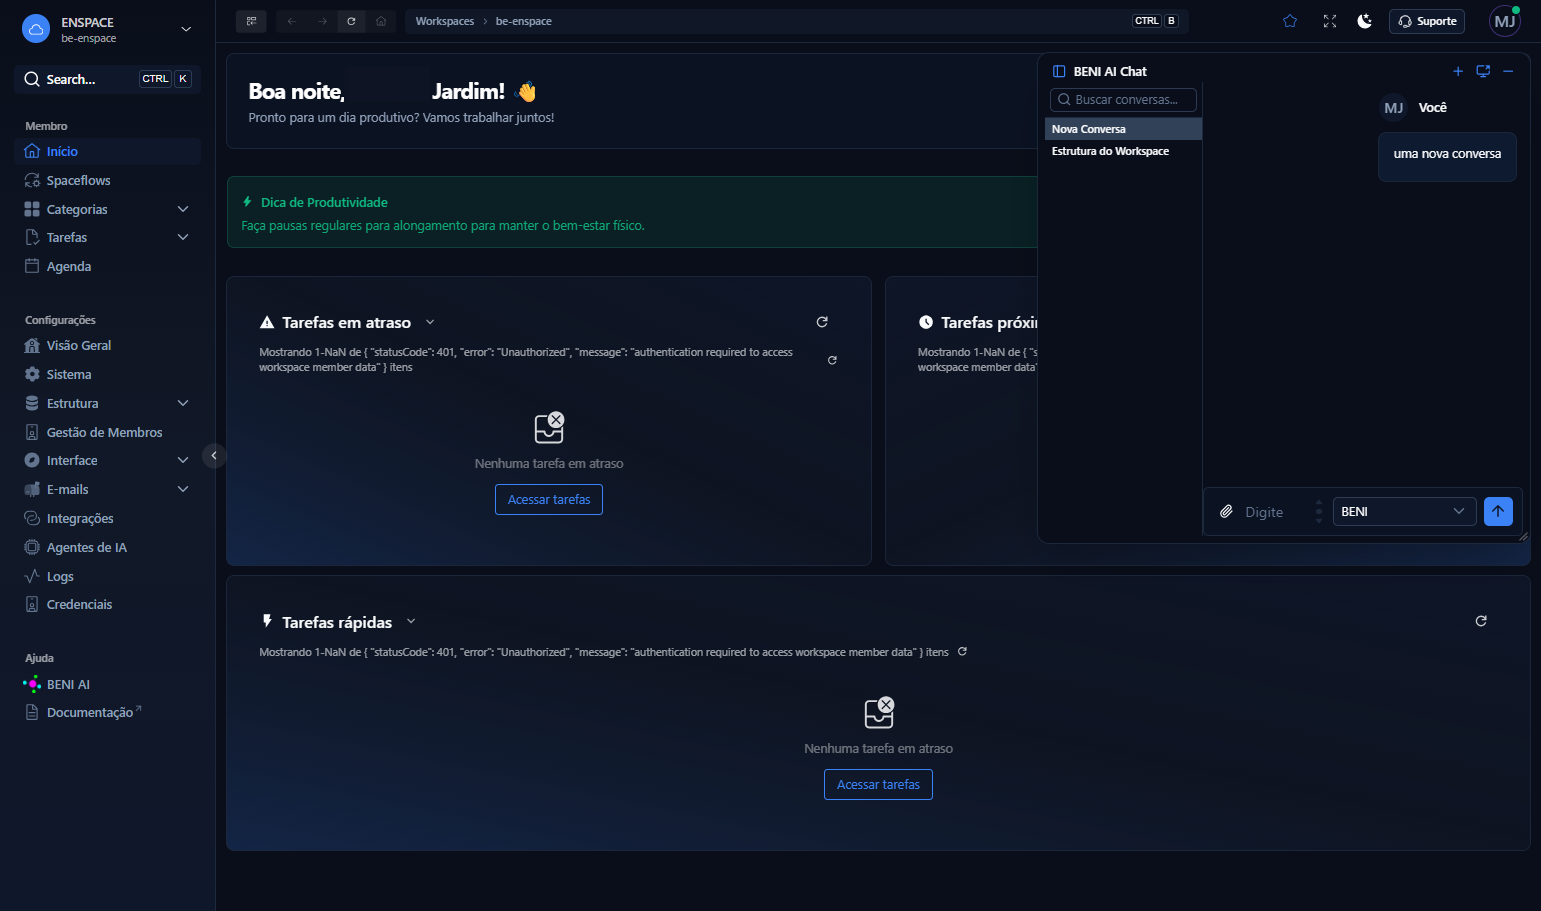Open Spaceflows in the sidebar
Viewport: 1541px width, 911px height.
109,180
